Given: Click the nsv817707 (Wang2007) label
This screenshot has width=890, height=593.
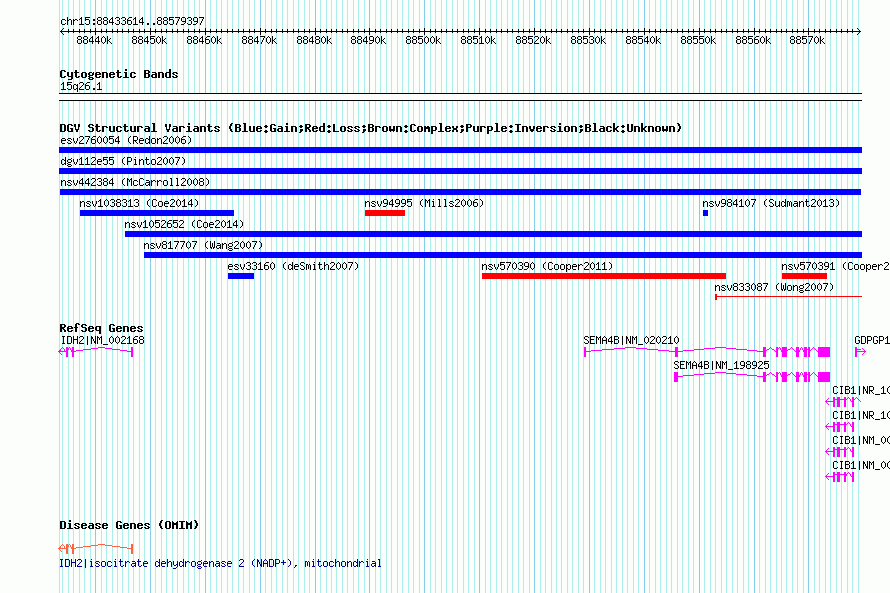Looking at the screenshot, I should click(203, 245).
